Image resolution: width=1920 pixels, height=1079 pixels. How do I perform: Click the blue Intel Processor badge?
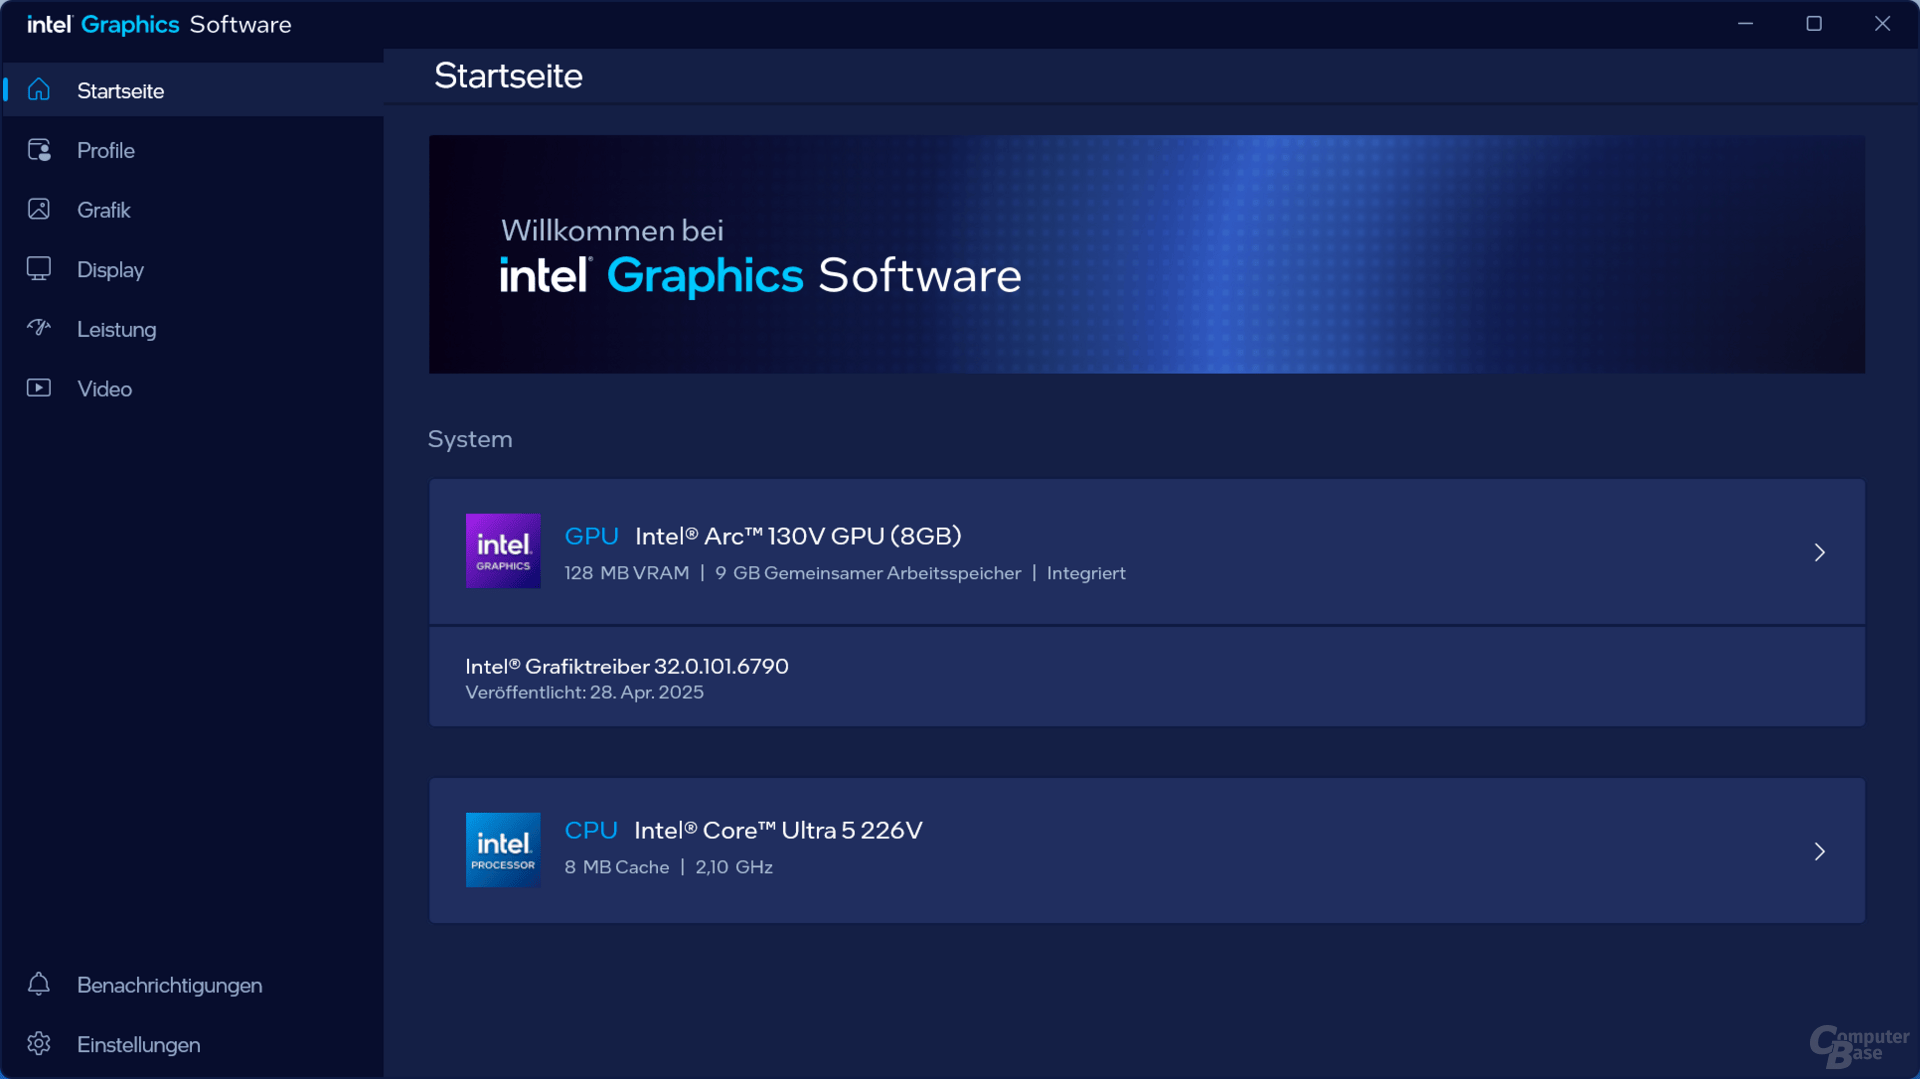click(503, 850)
